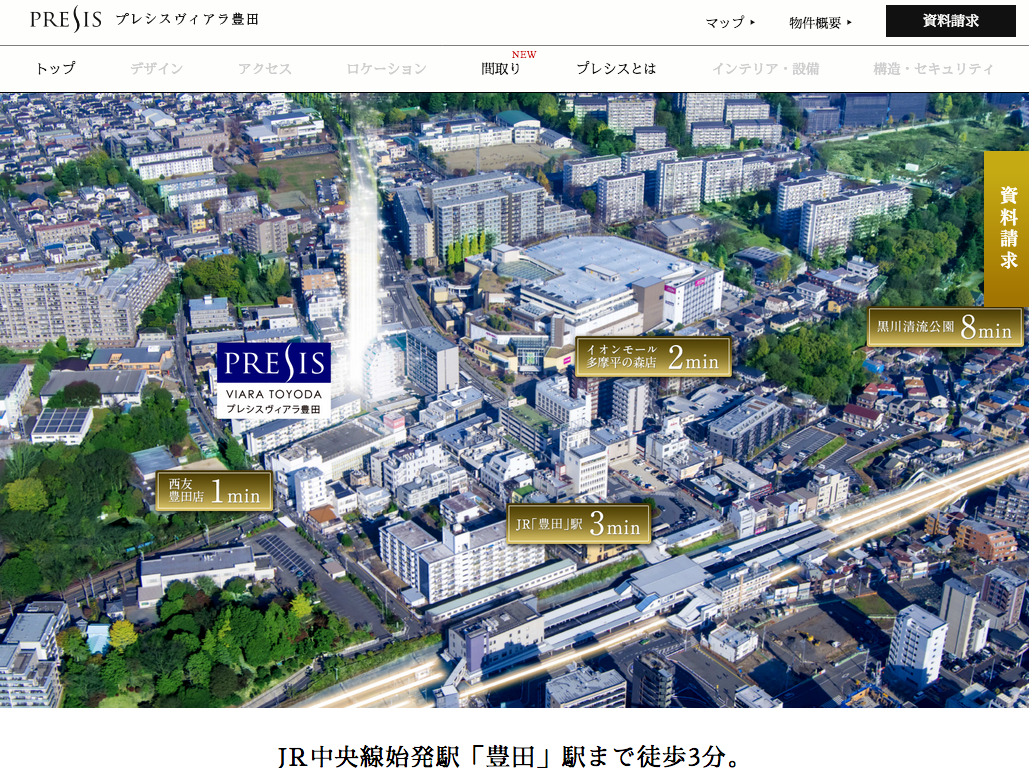Open the 物件概要 link in header
This screenshot has width=1029, height=768.
(x=819, y=22)
